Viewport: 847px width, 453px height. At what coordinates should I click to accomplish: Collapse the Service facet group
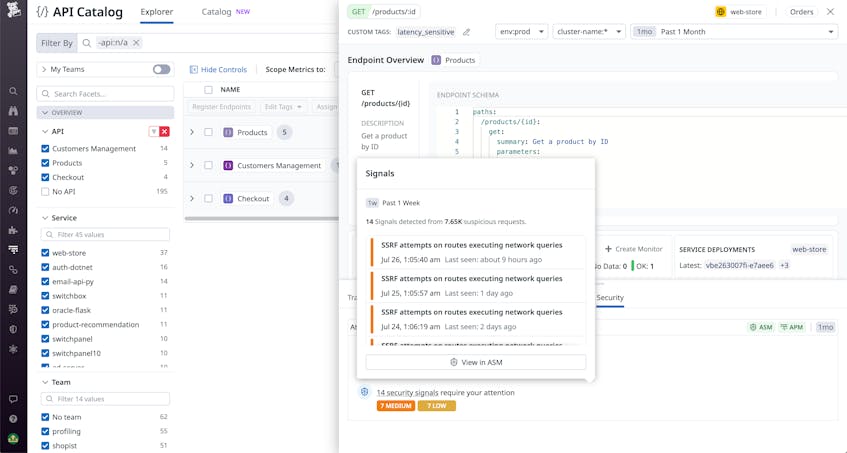click(45, 218)
